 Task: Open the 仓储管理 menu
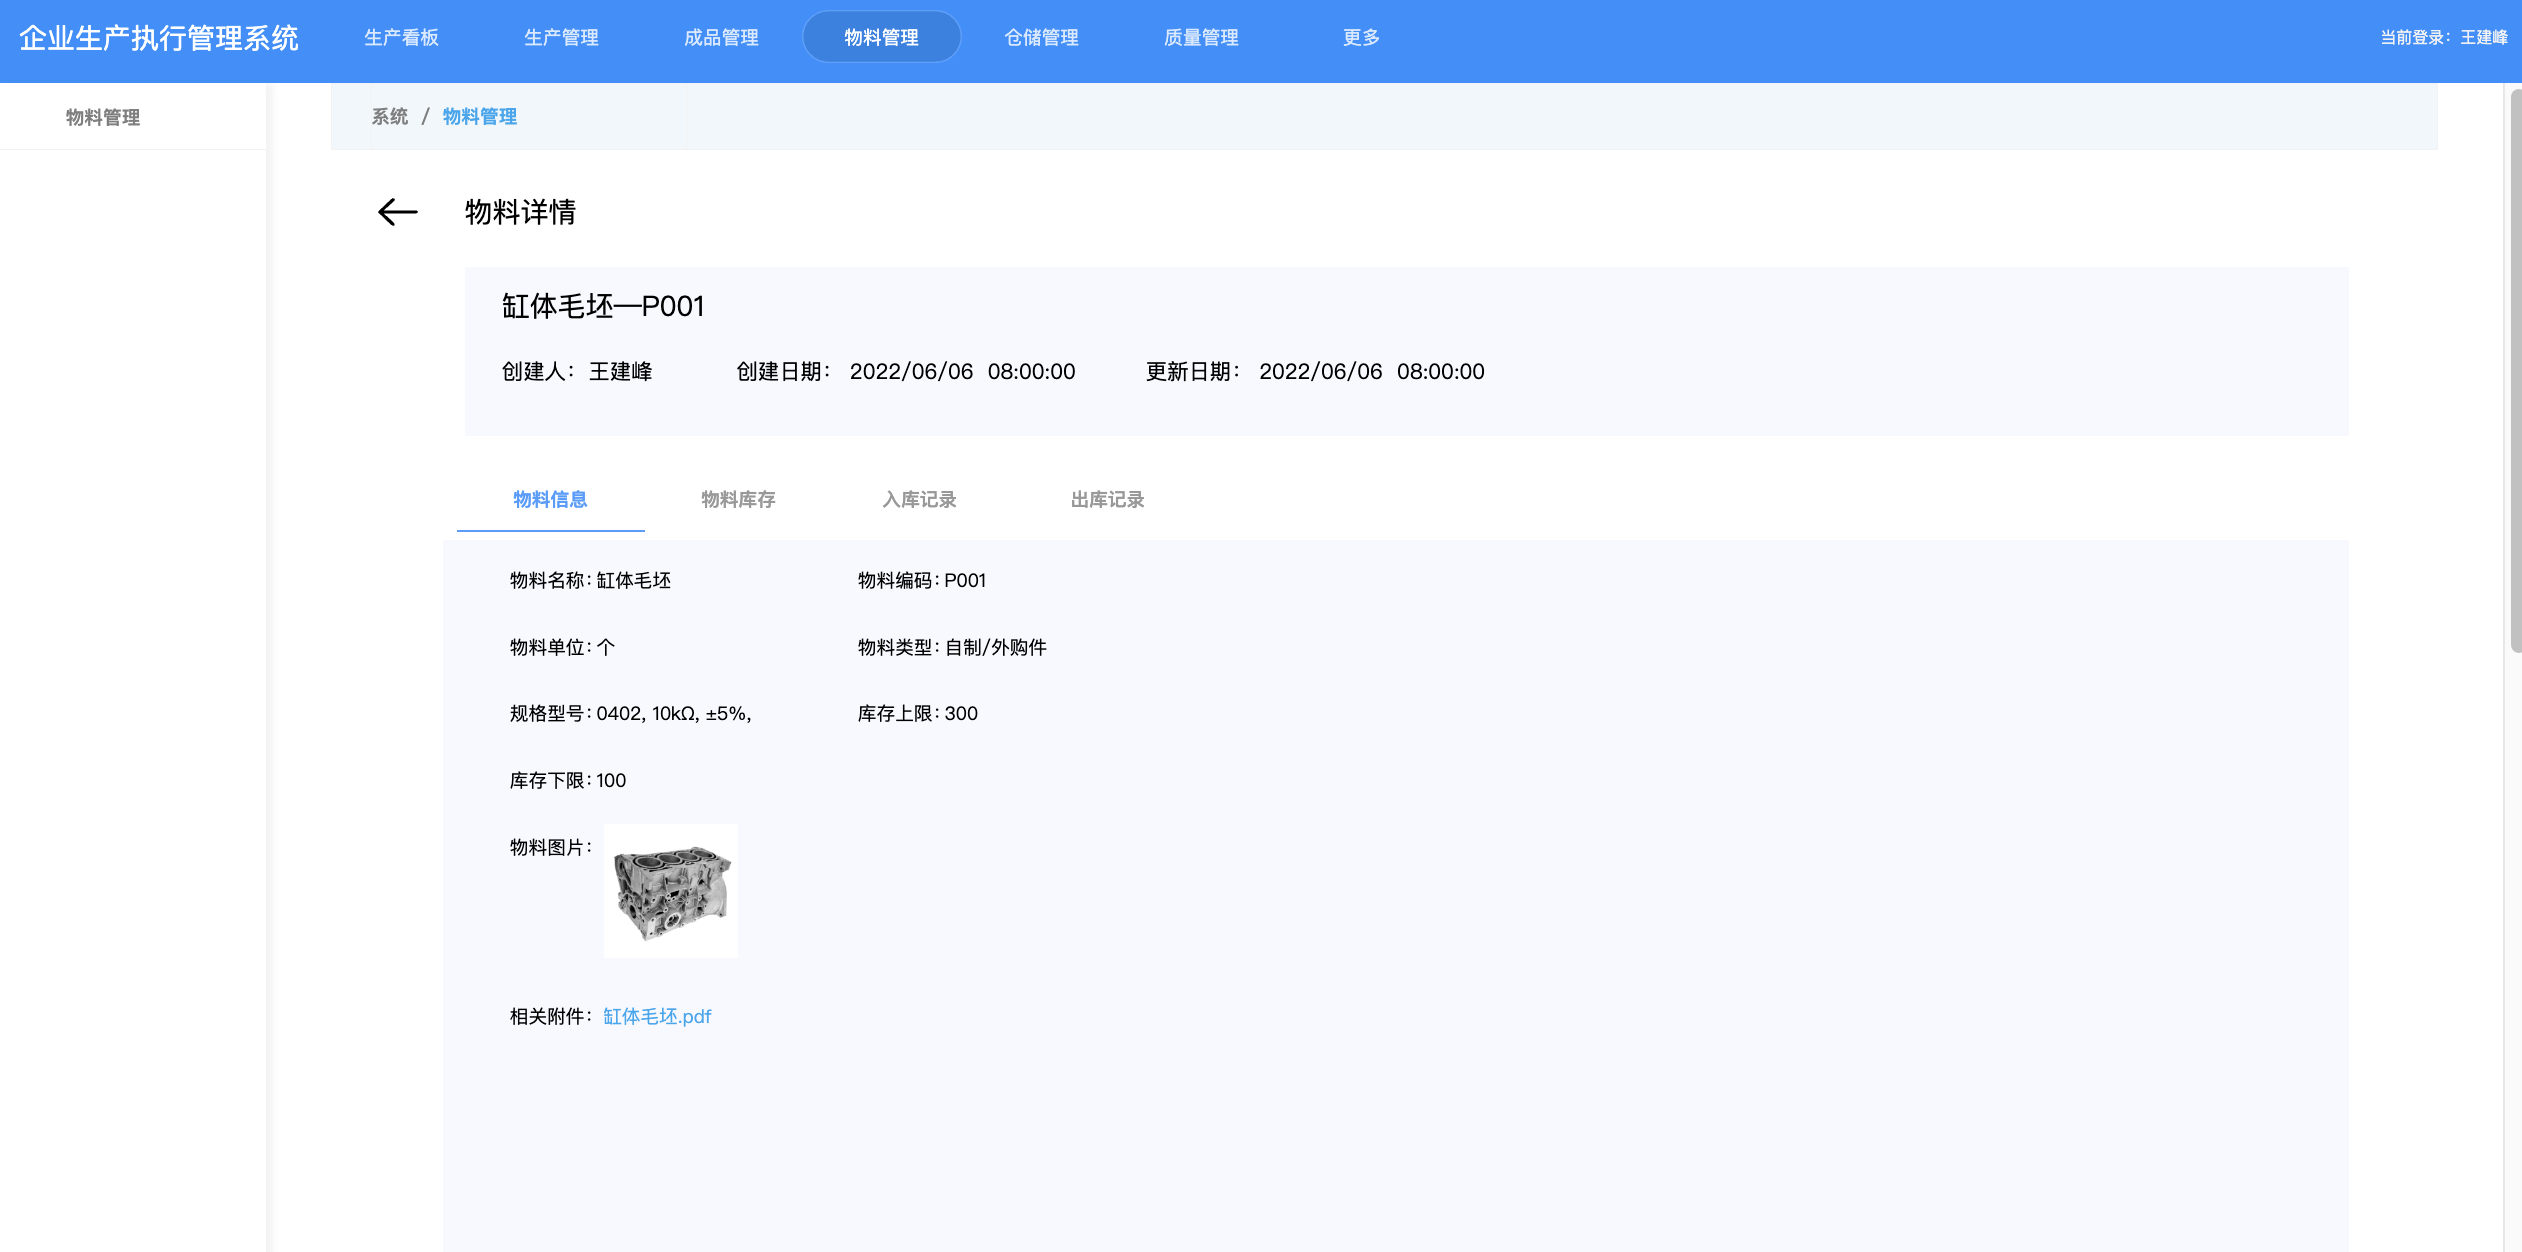click(x=1041, y=38)
